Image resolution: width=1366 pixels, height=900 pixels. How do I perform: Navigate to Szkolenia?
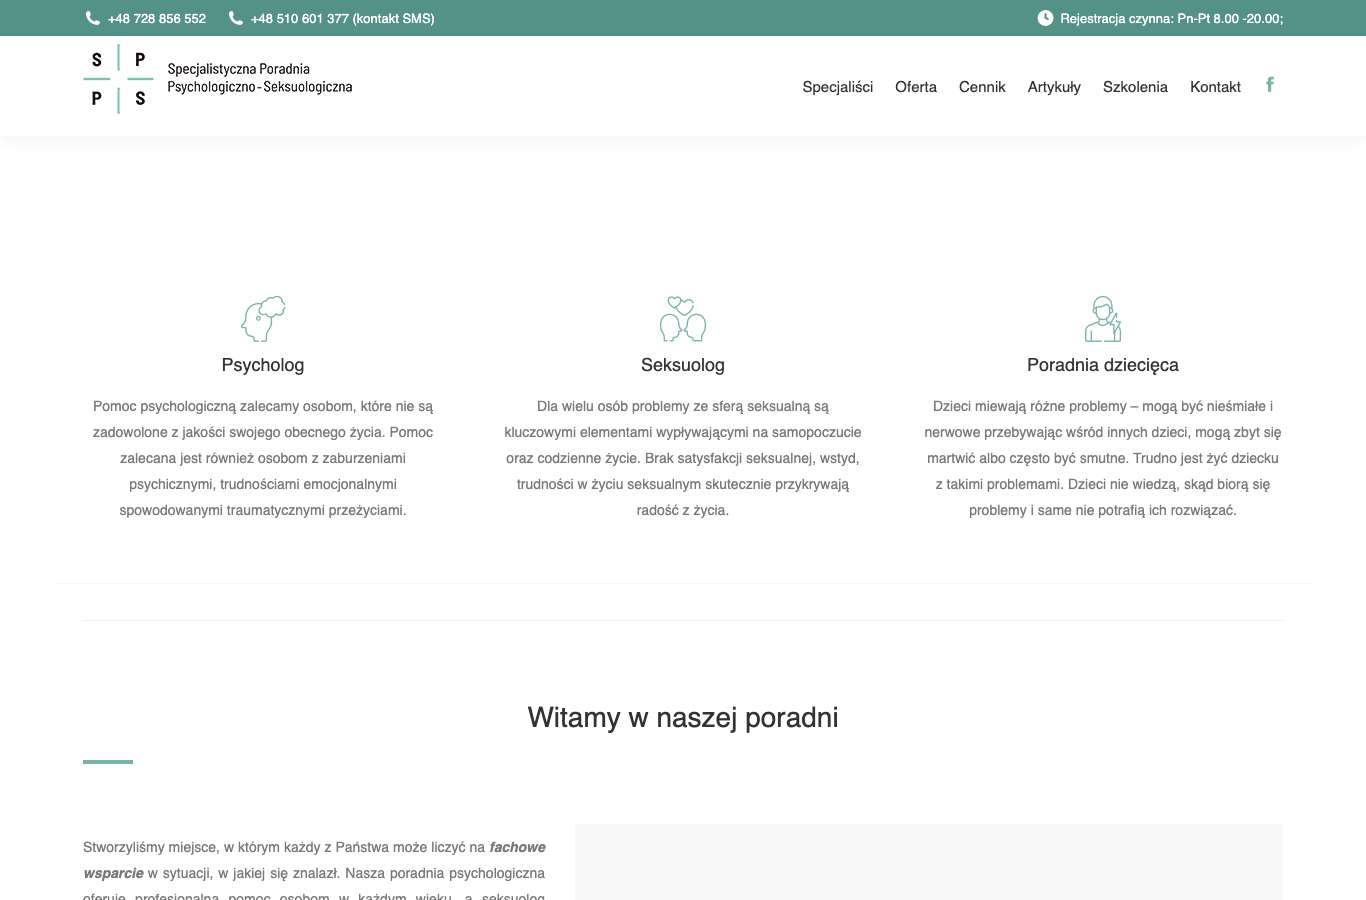click(1135, 87)
